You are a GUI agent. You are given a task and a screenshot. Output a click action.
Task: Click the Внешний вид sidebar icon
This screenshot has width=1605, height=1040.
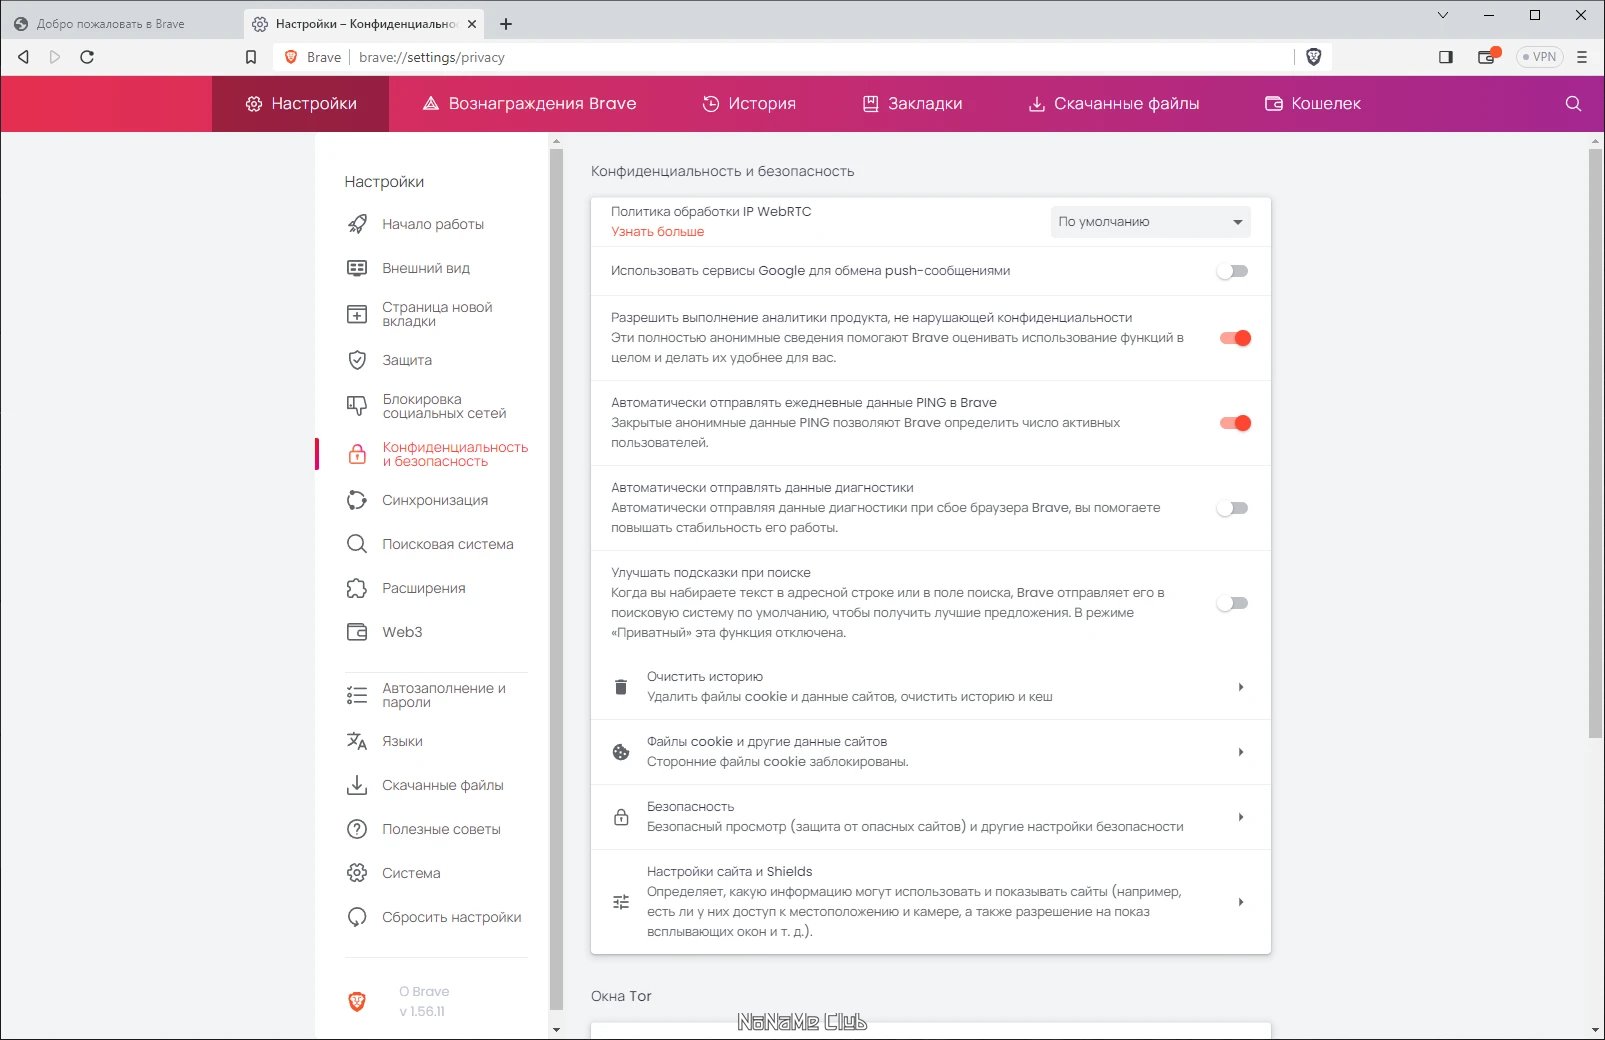(x=357, y=268)
